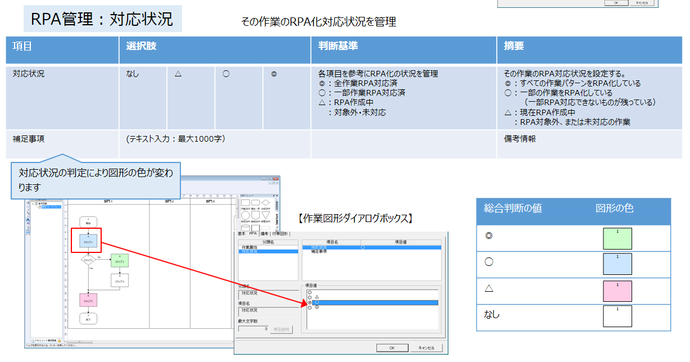Click the なし cell in the 選択肢 column

click(x=143, y=98)
